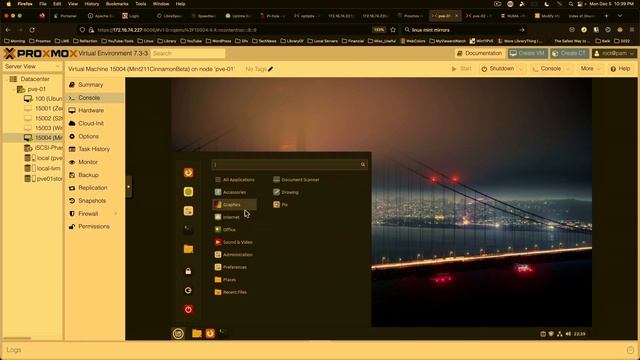The width and height of the screenshot is (640, 360).
Task: Select the Snapshots tab
Action: coord(94,201)
